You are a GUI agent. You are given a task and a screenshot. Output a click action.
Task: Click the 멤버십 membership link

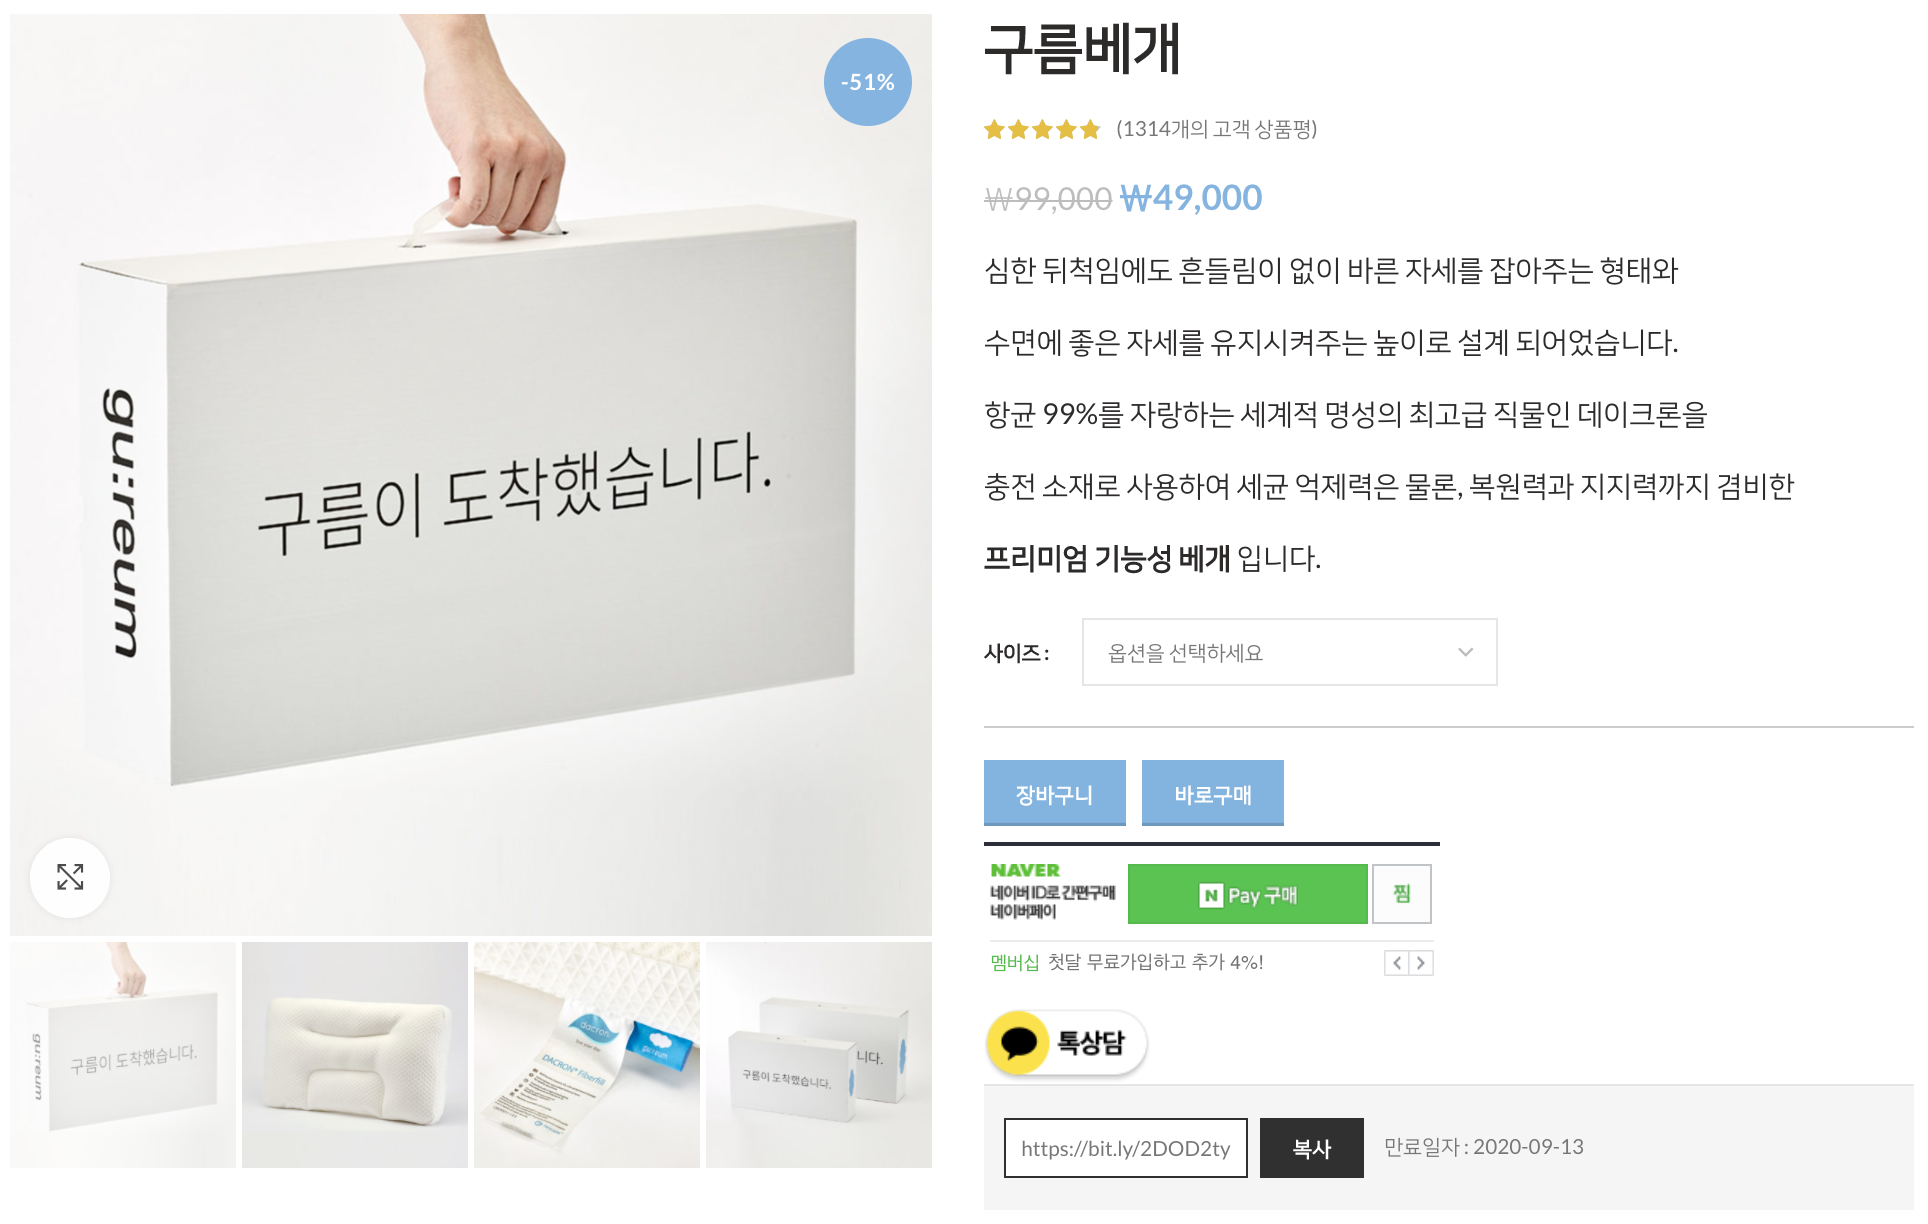tap(1015, 962)
